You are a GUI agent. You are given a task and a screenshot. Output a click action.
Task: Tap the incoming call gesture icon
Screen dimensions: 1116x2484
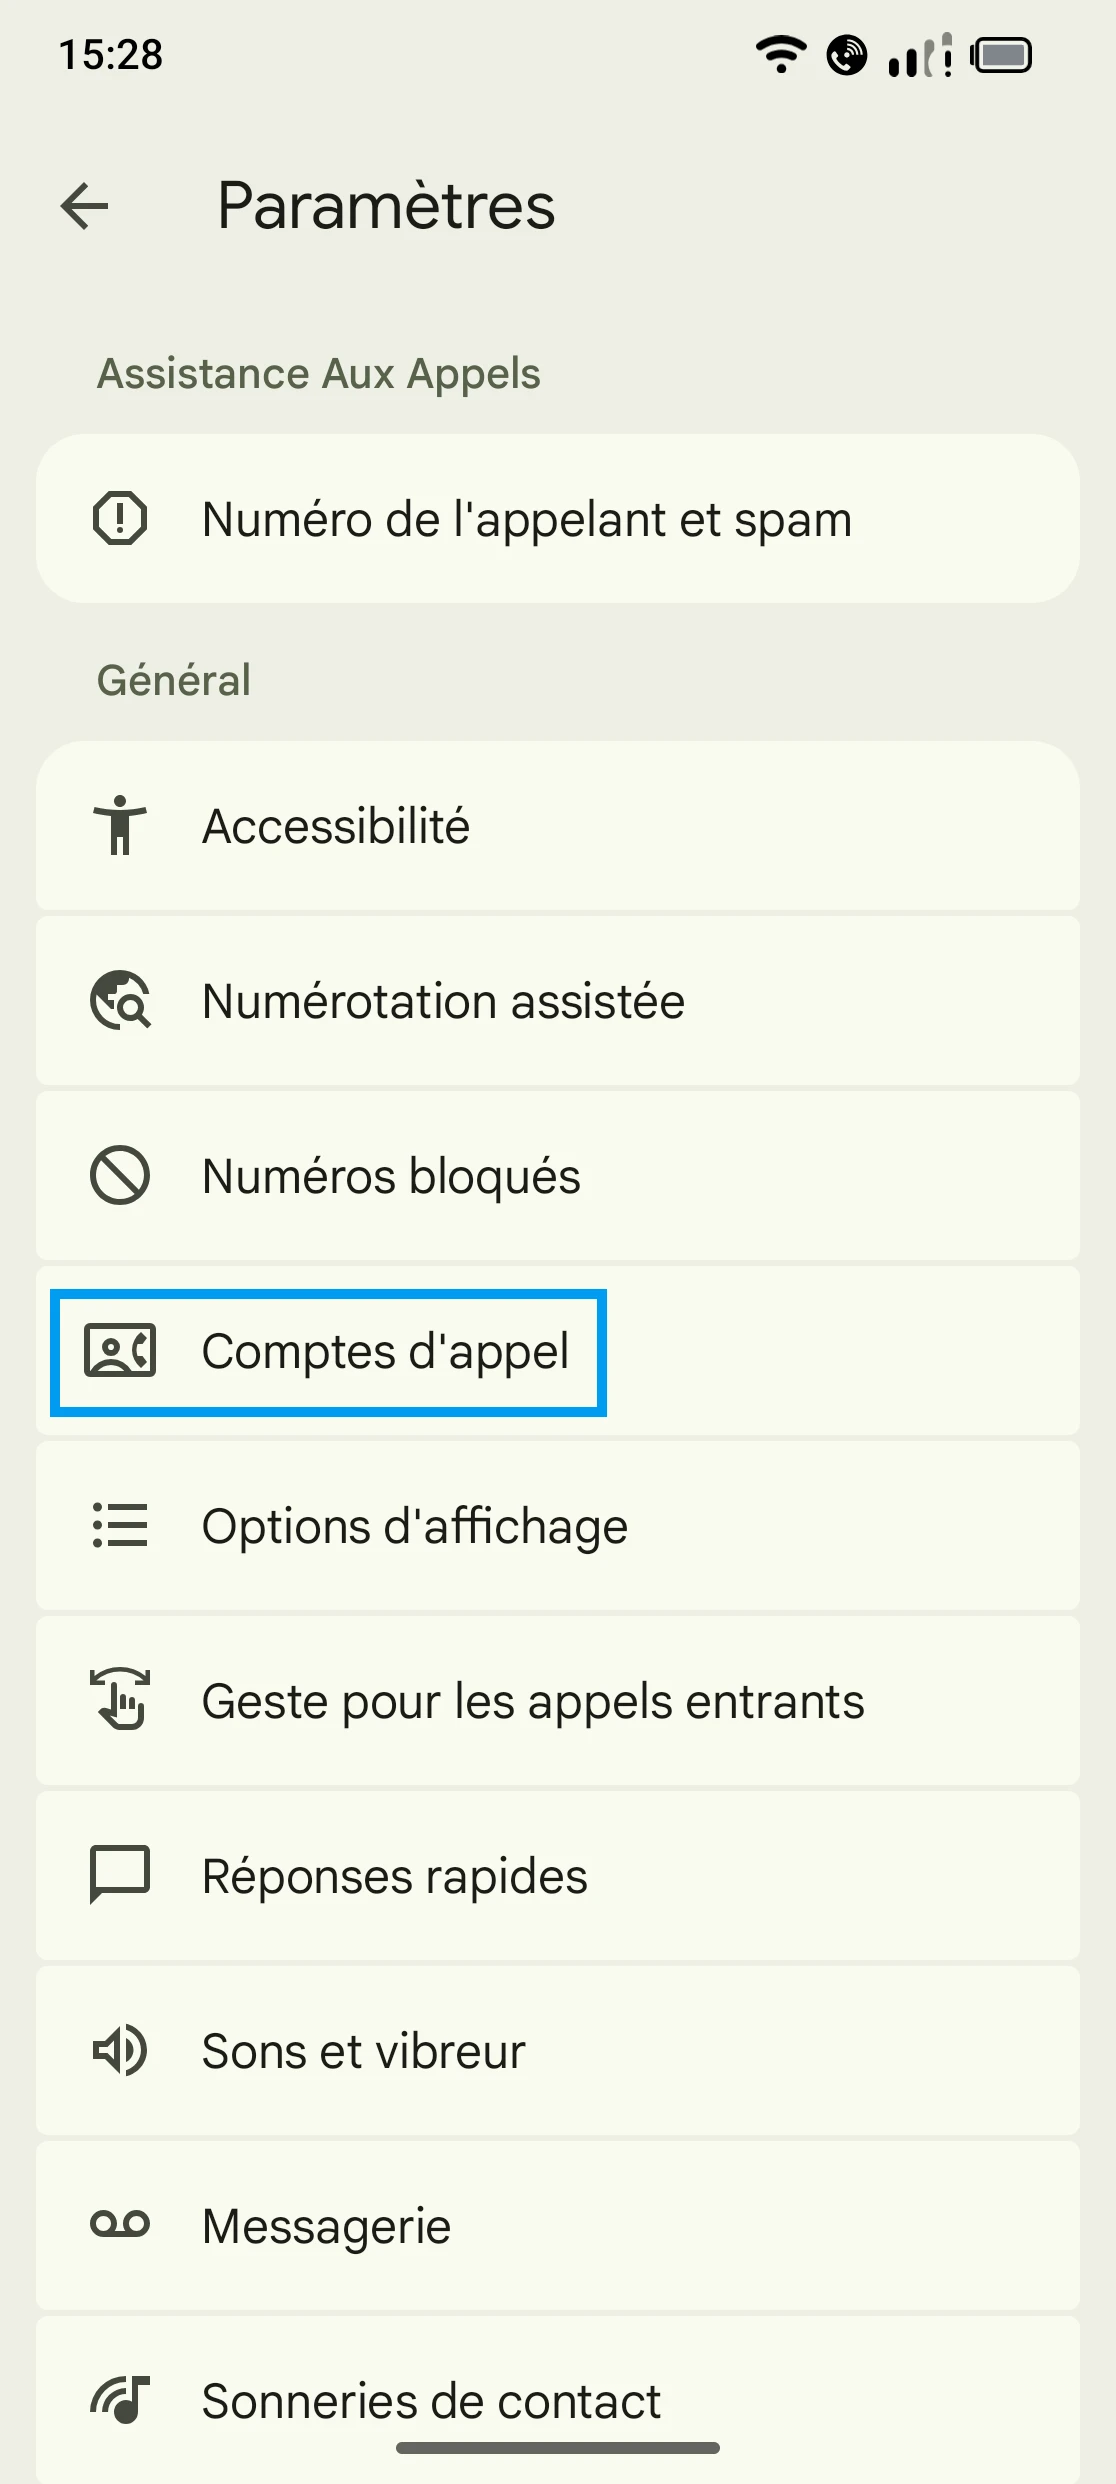click(120, 1700)
